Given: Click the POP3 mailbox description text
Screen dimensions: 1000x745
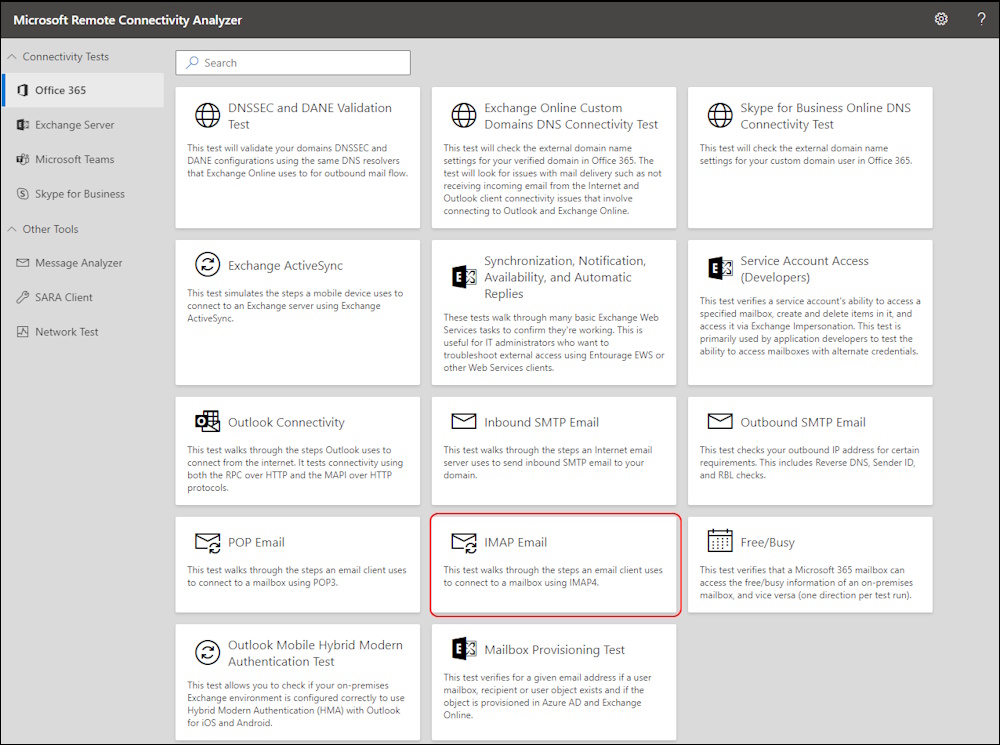Looking at the screenshot, I should pos(297,576).
